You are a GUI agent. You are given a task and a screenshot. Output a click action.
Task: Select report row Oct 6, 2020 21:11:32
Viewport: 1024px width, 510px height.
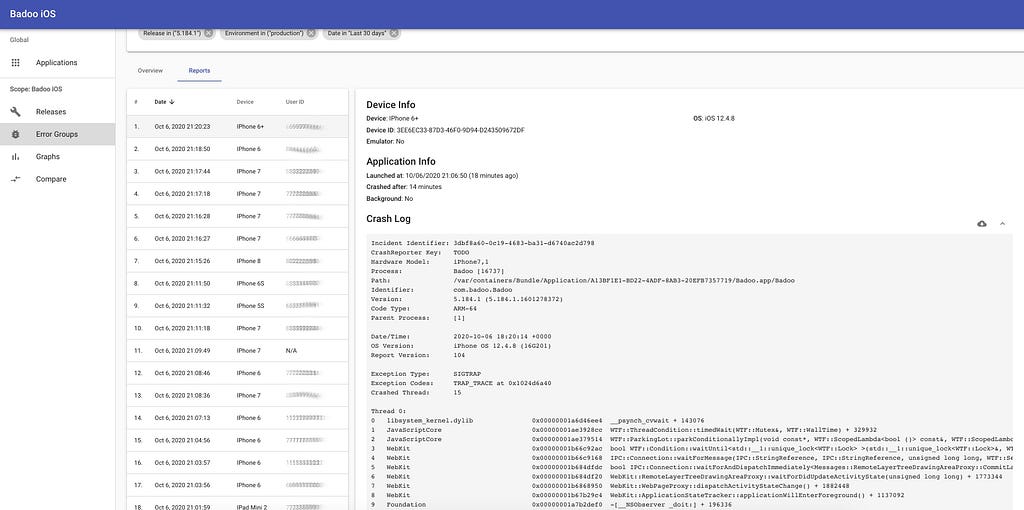(x=237, y=306)
